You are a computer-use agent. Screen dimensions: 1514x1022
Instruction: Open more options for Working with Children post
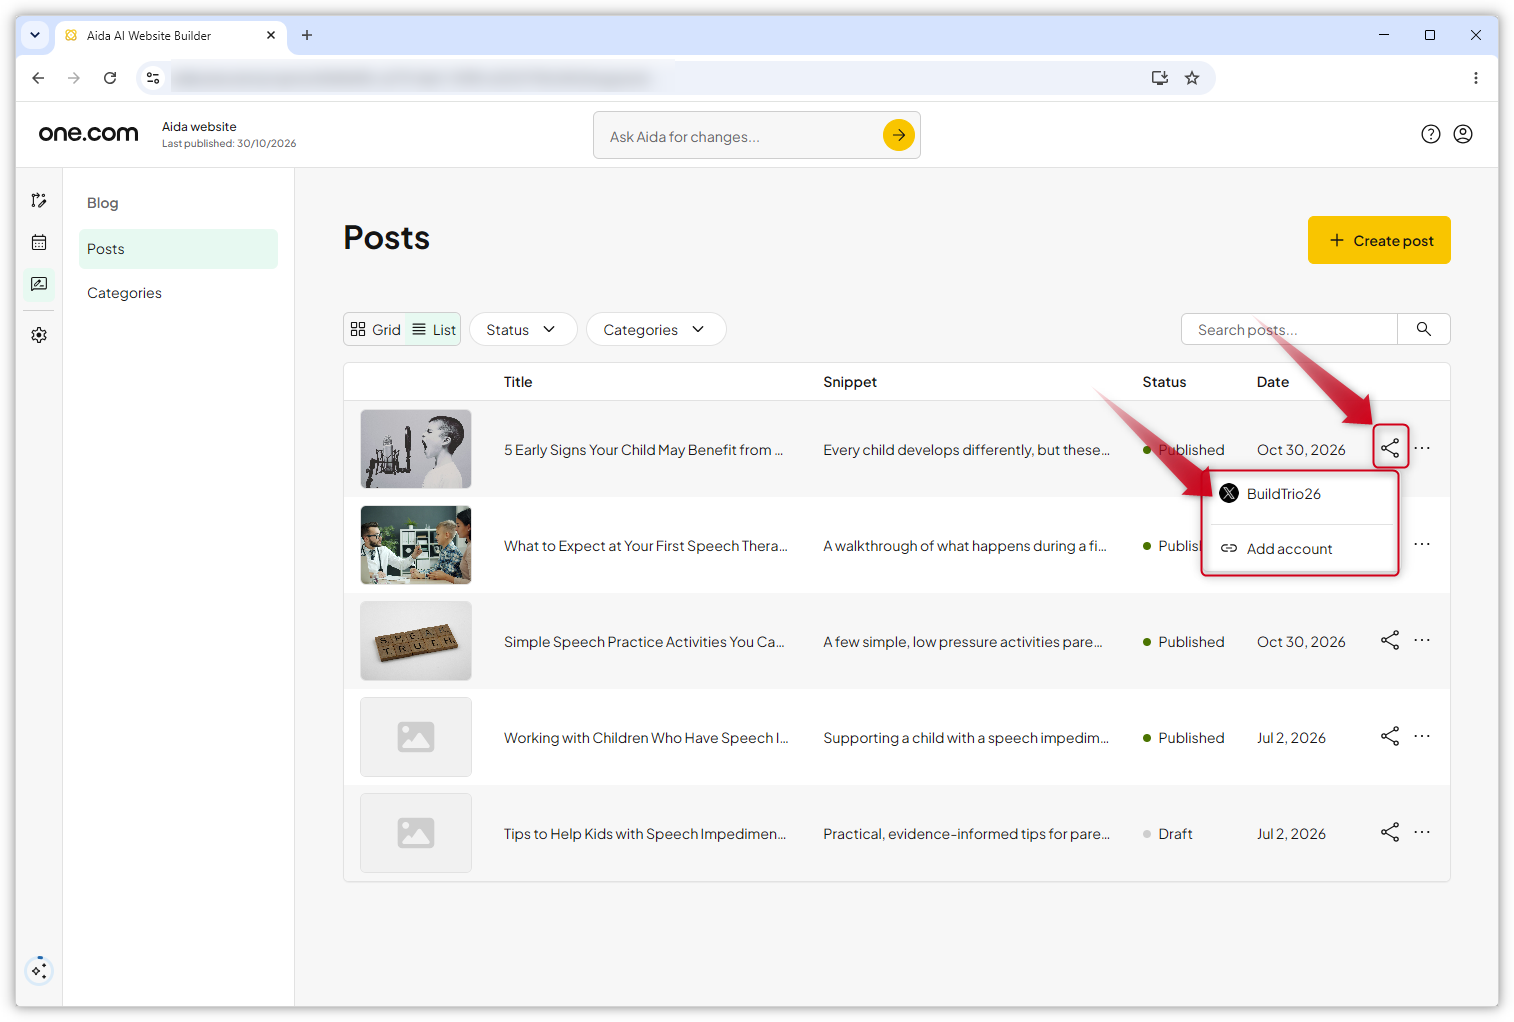click(1422, 736)
